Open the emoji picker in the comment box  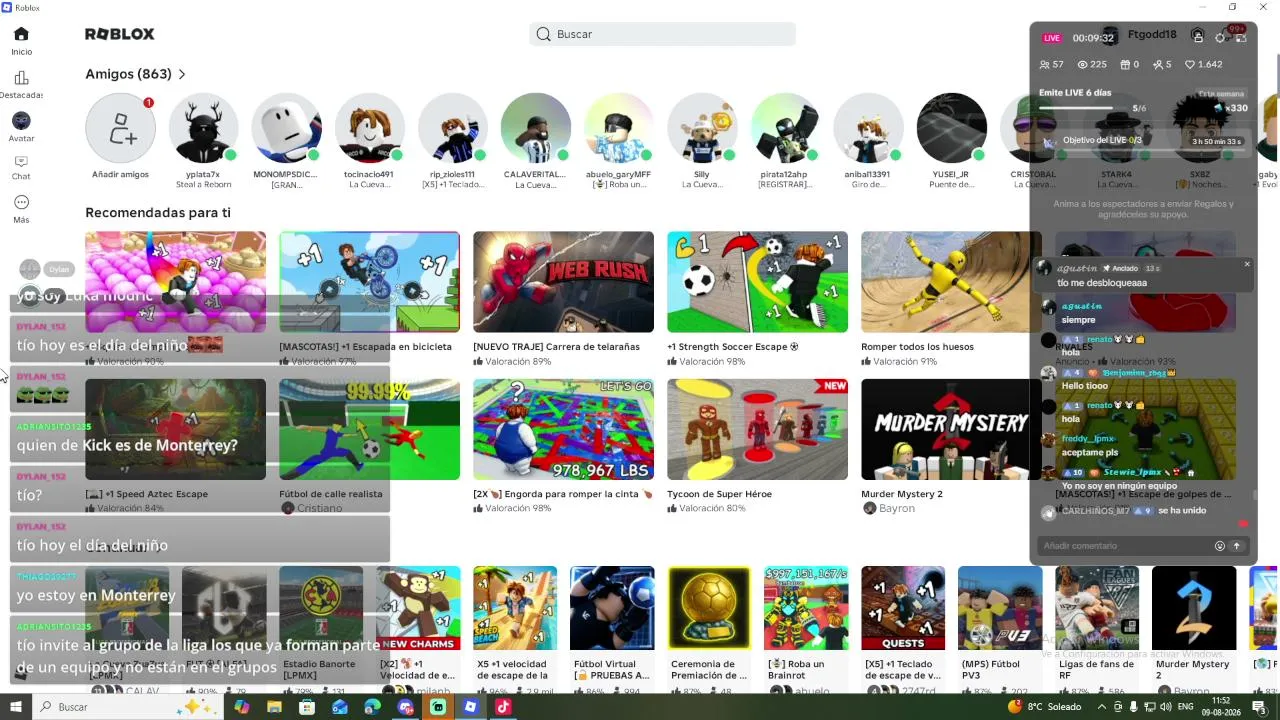[1220, 546]
